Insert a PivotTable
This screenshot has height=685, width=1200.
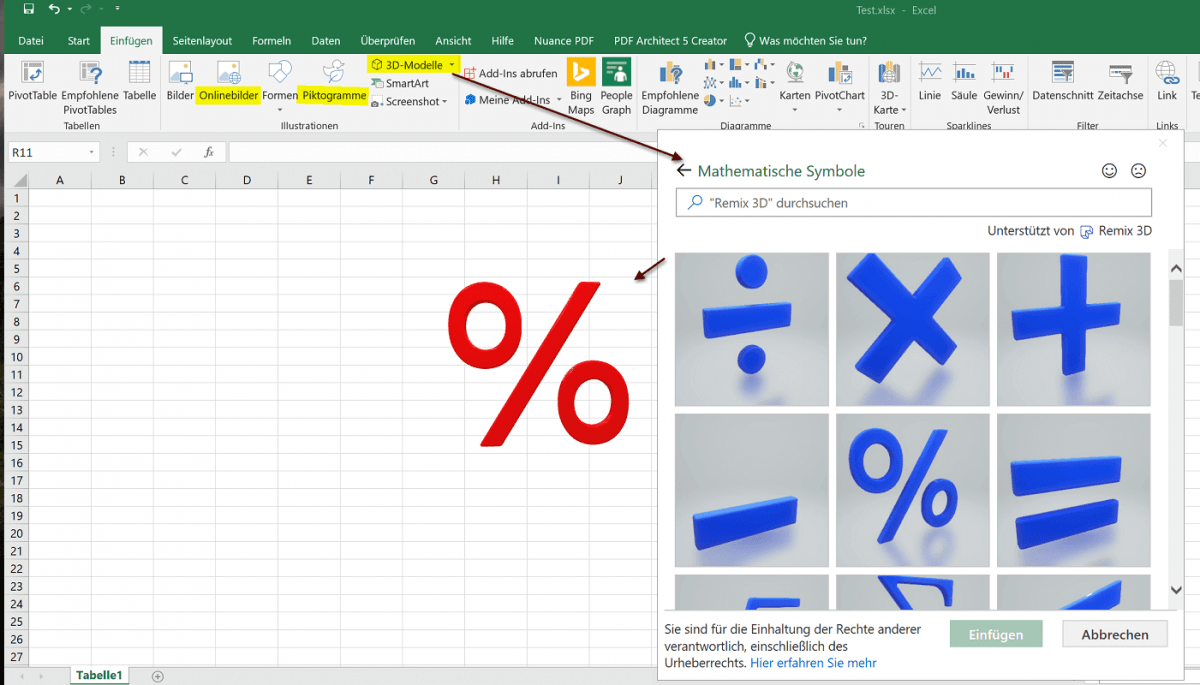(x=33, y=87)
